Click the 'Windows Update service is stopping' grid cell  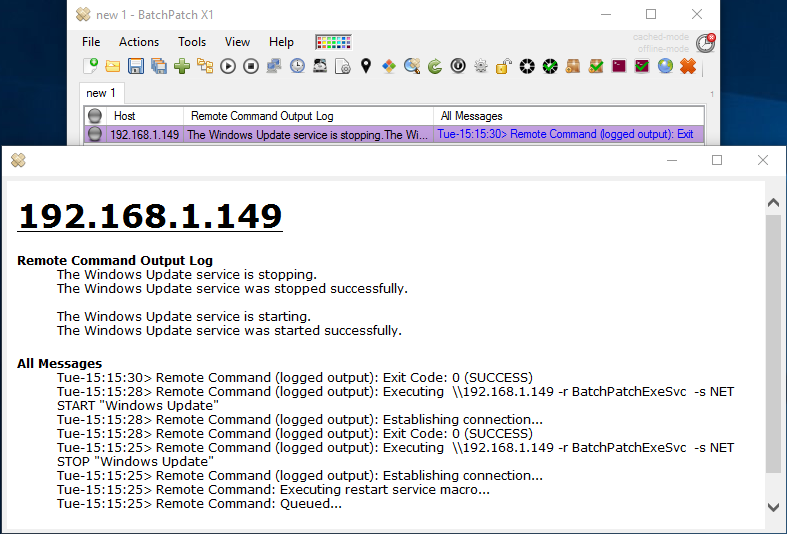308,135
